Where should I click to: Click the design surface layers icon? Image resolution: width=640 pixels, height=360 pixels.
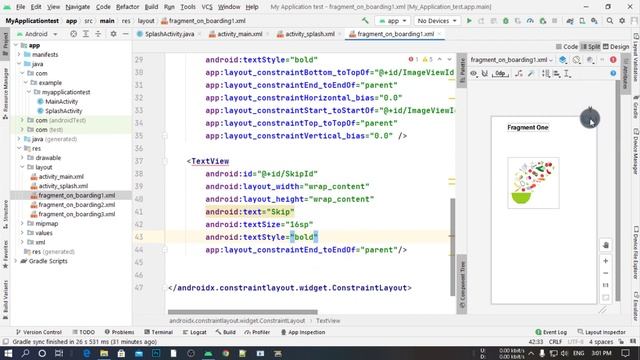click(563, 60)
